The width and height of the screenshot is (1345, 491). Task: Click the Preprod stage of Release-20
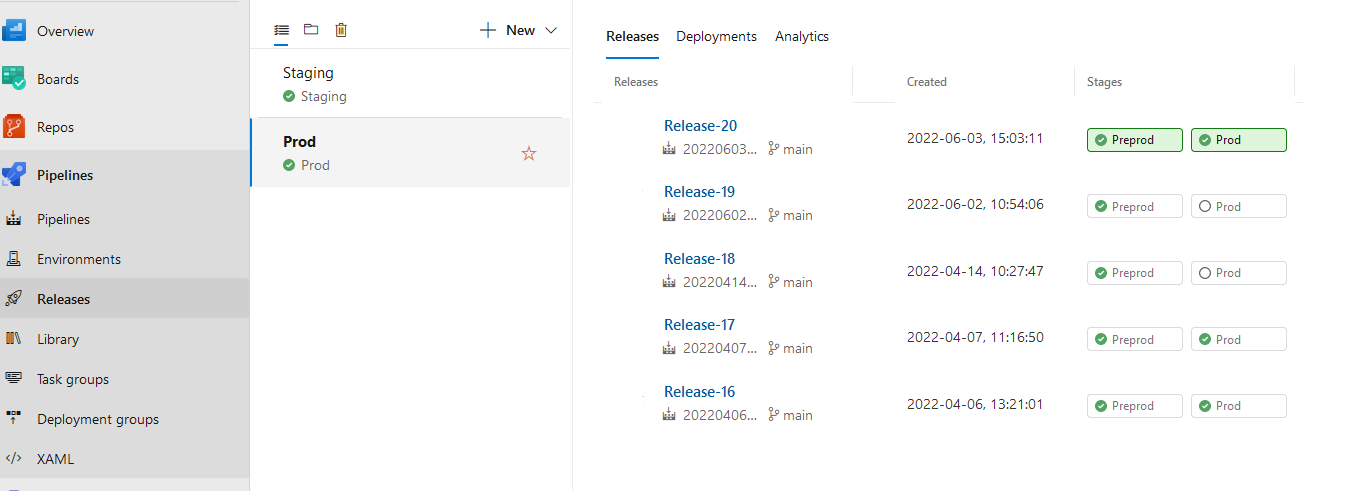(x=1134, y=140)
